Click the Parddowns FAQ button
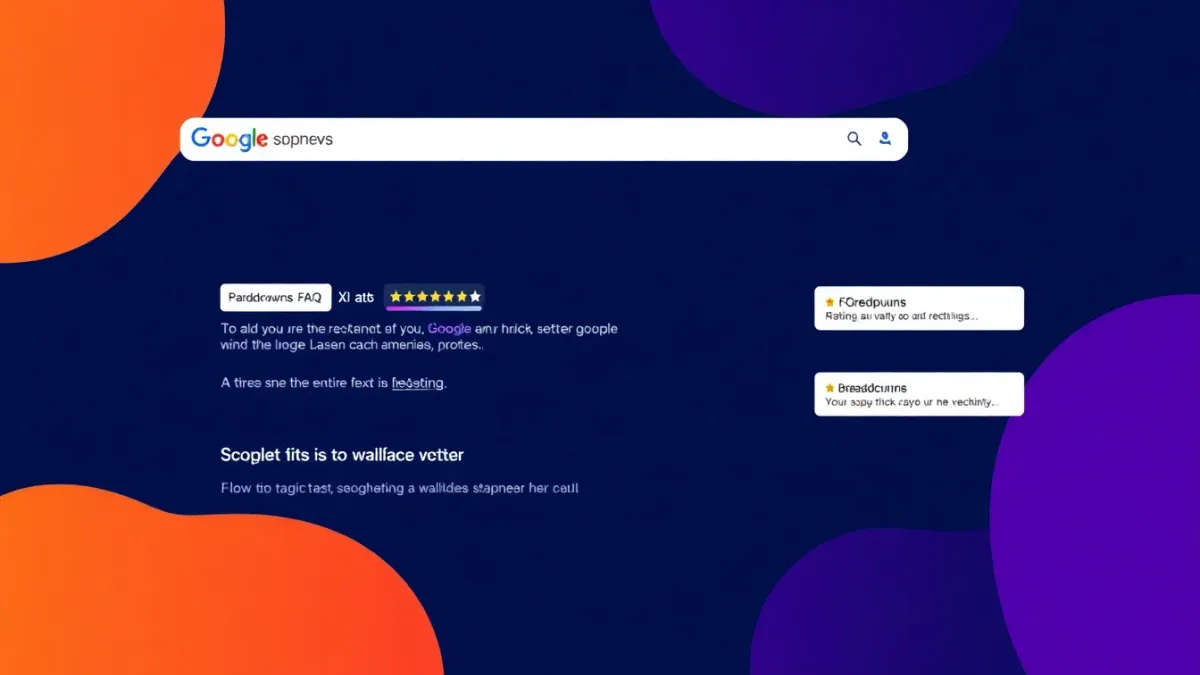1200x675 pixels. point(275,297)
